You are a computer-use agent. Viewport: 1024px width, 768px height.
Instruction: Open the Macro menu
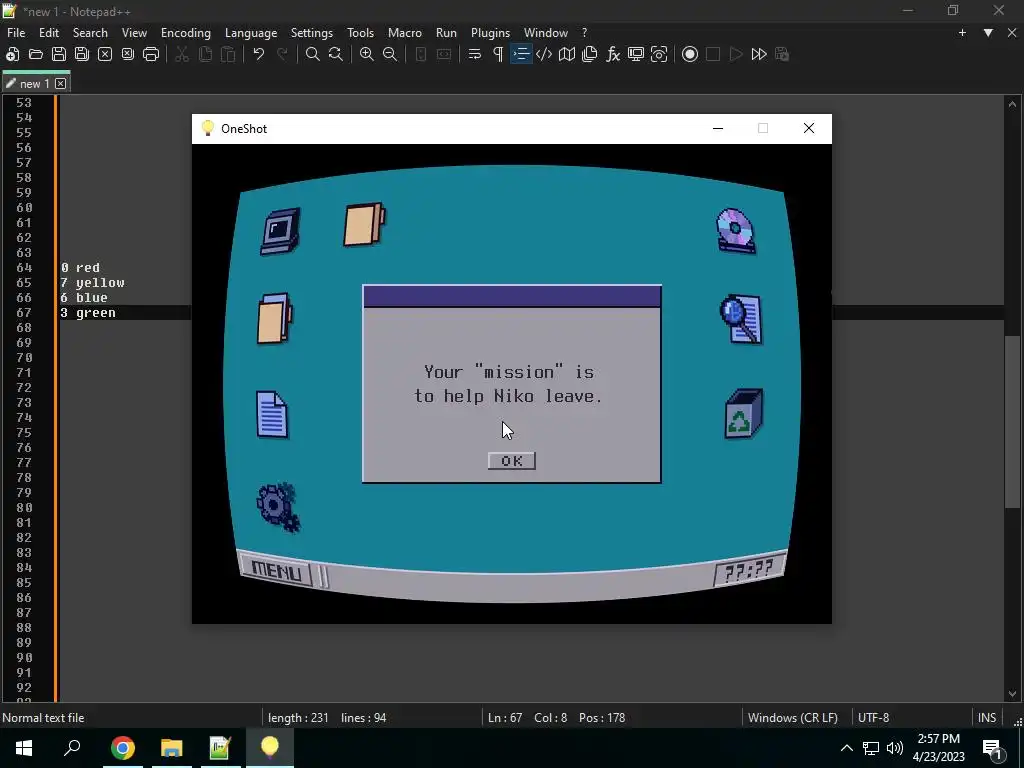point(405,33)
